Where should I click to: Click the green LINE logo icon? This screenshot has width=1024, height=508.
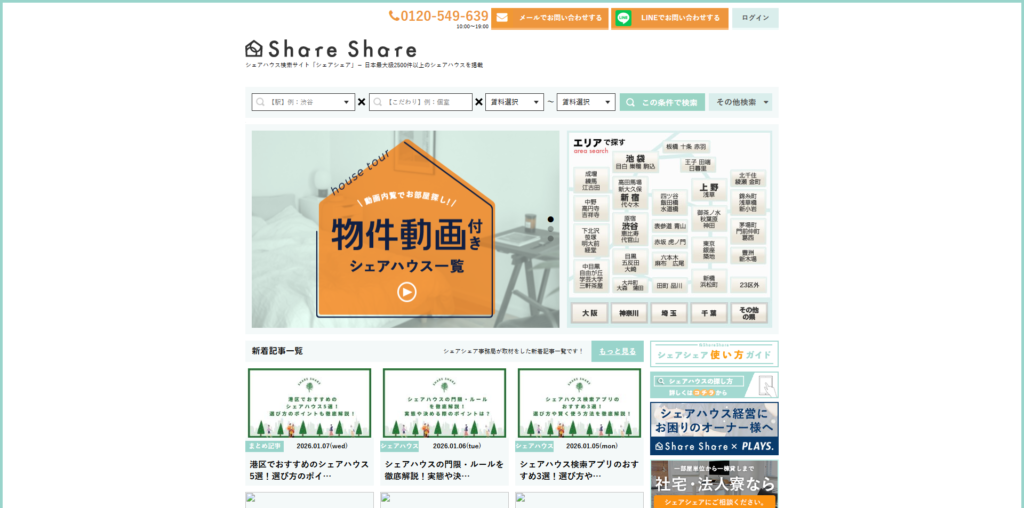[624, 18]
